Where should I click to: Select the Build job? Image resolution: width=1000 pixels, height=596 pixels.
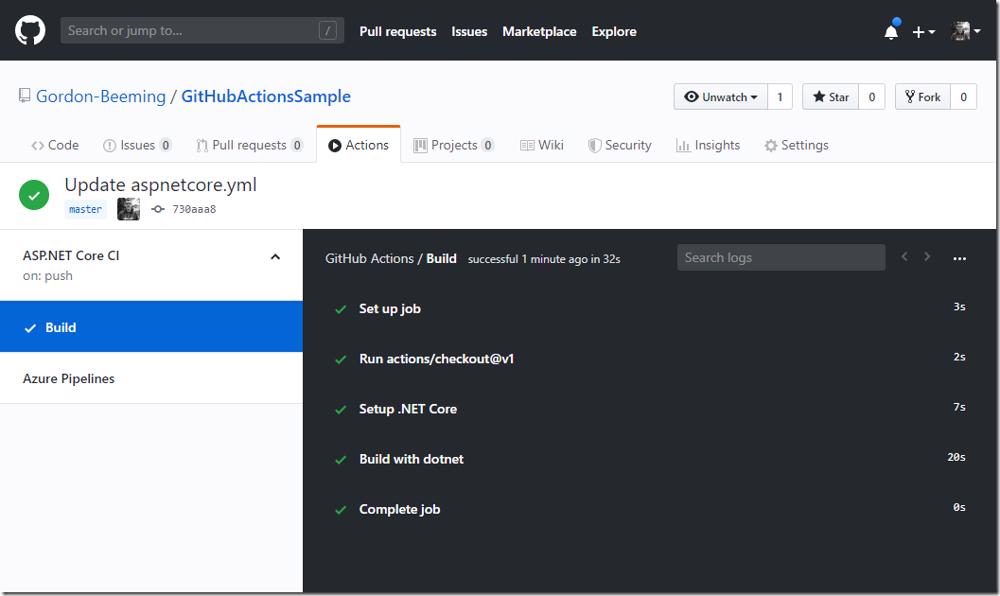point(151,327)
